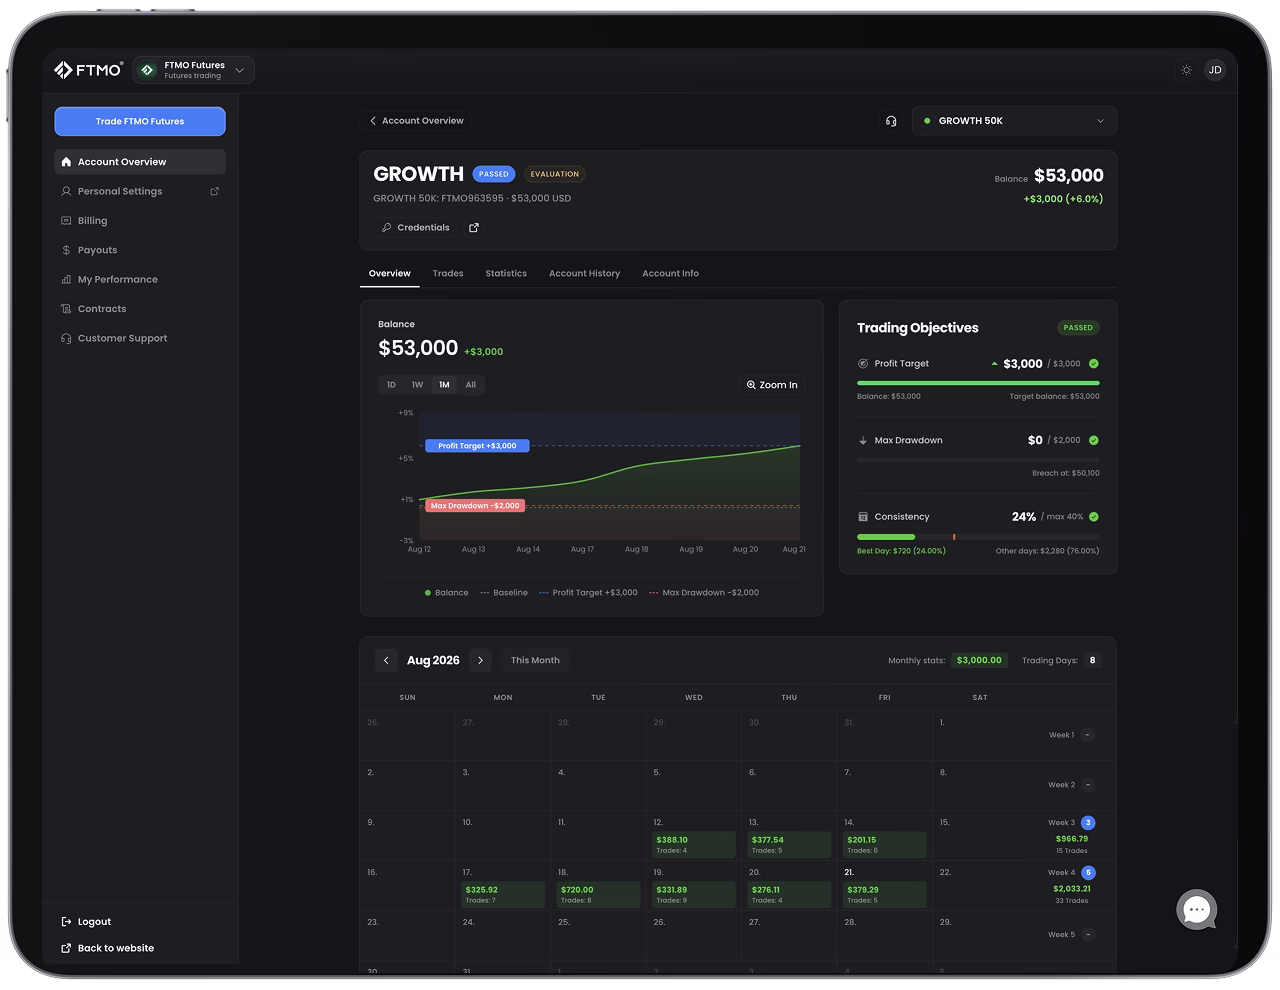This screenshot has width=1280, height=990.
Task: Toggle Baseline series in chart legend
Action: (504, 593)
